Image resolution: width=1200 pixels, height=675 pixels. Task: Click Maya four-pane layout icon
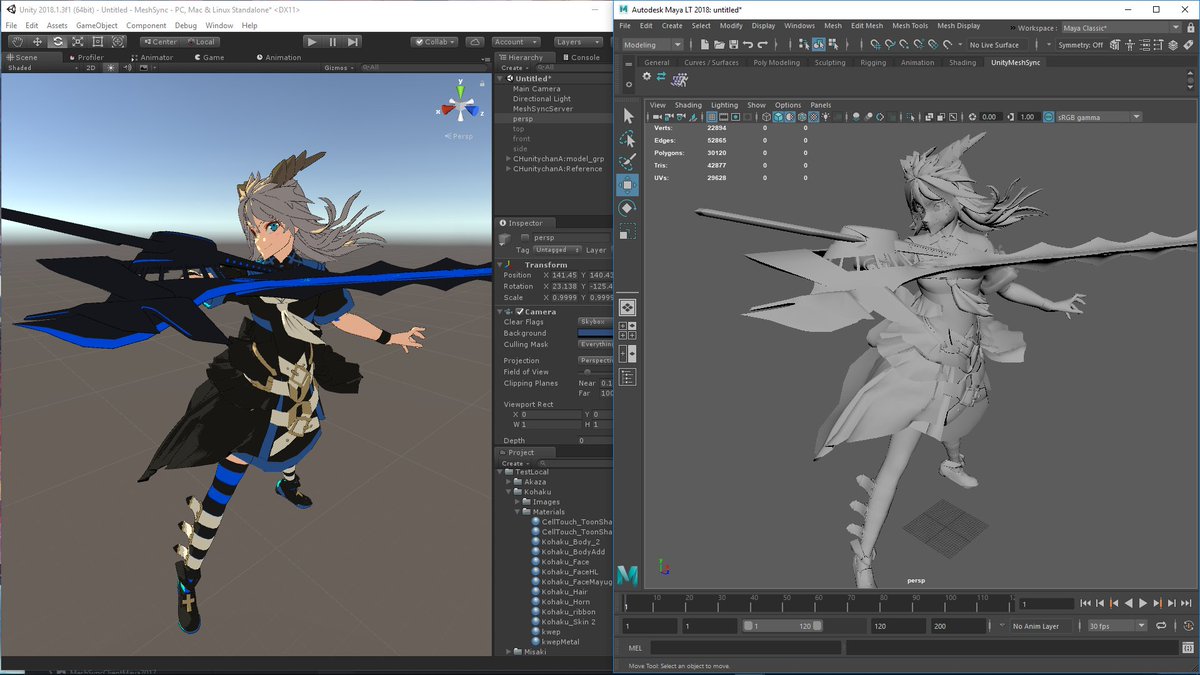click(x=627, y=331)
